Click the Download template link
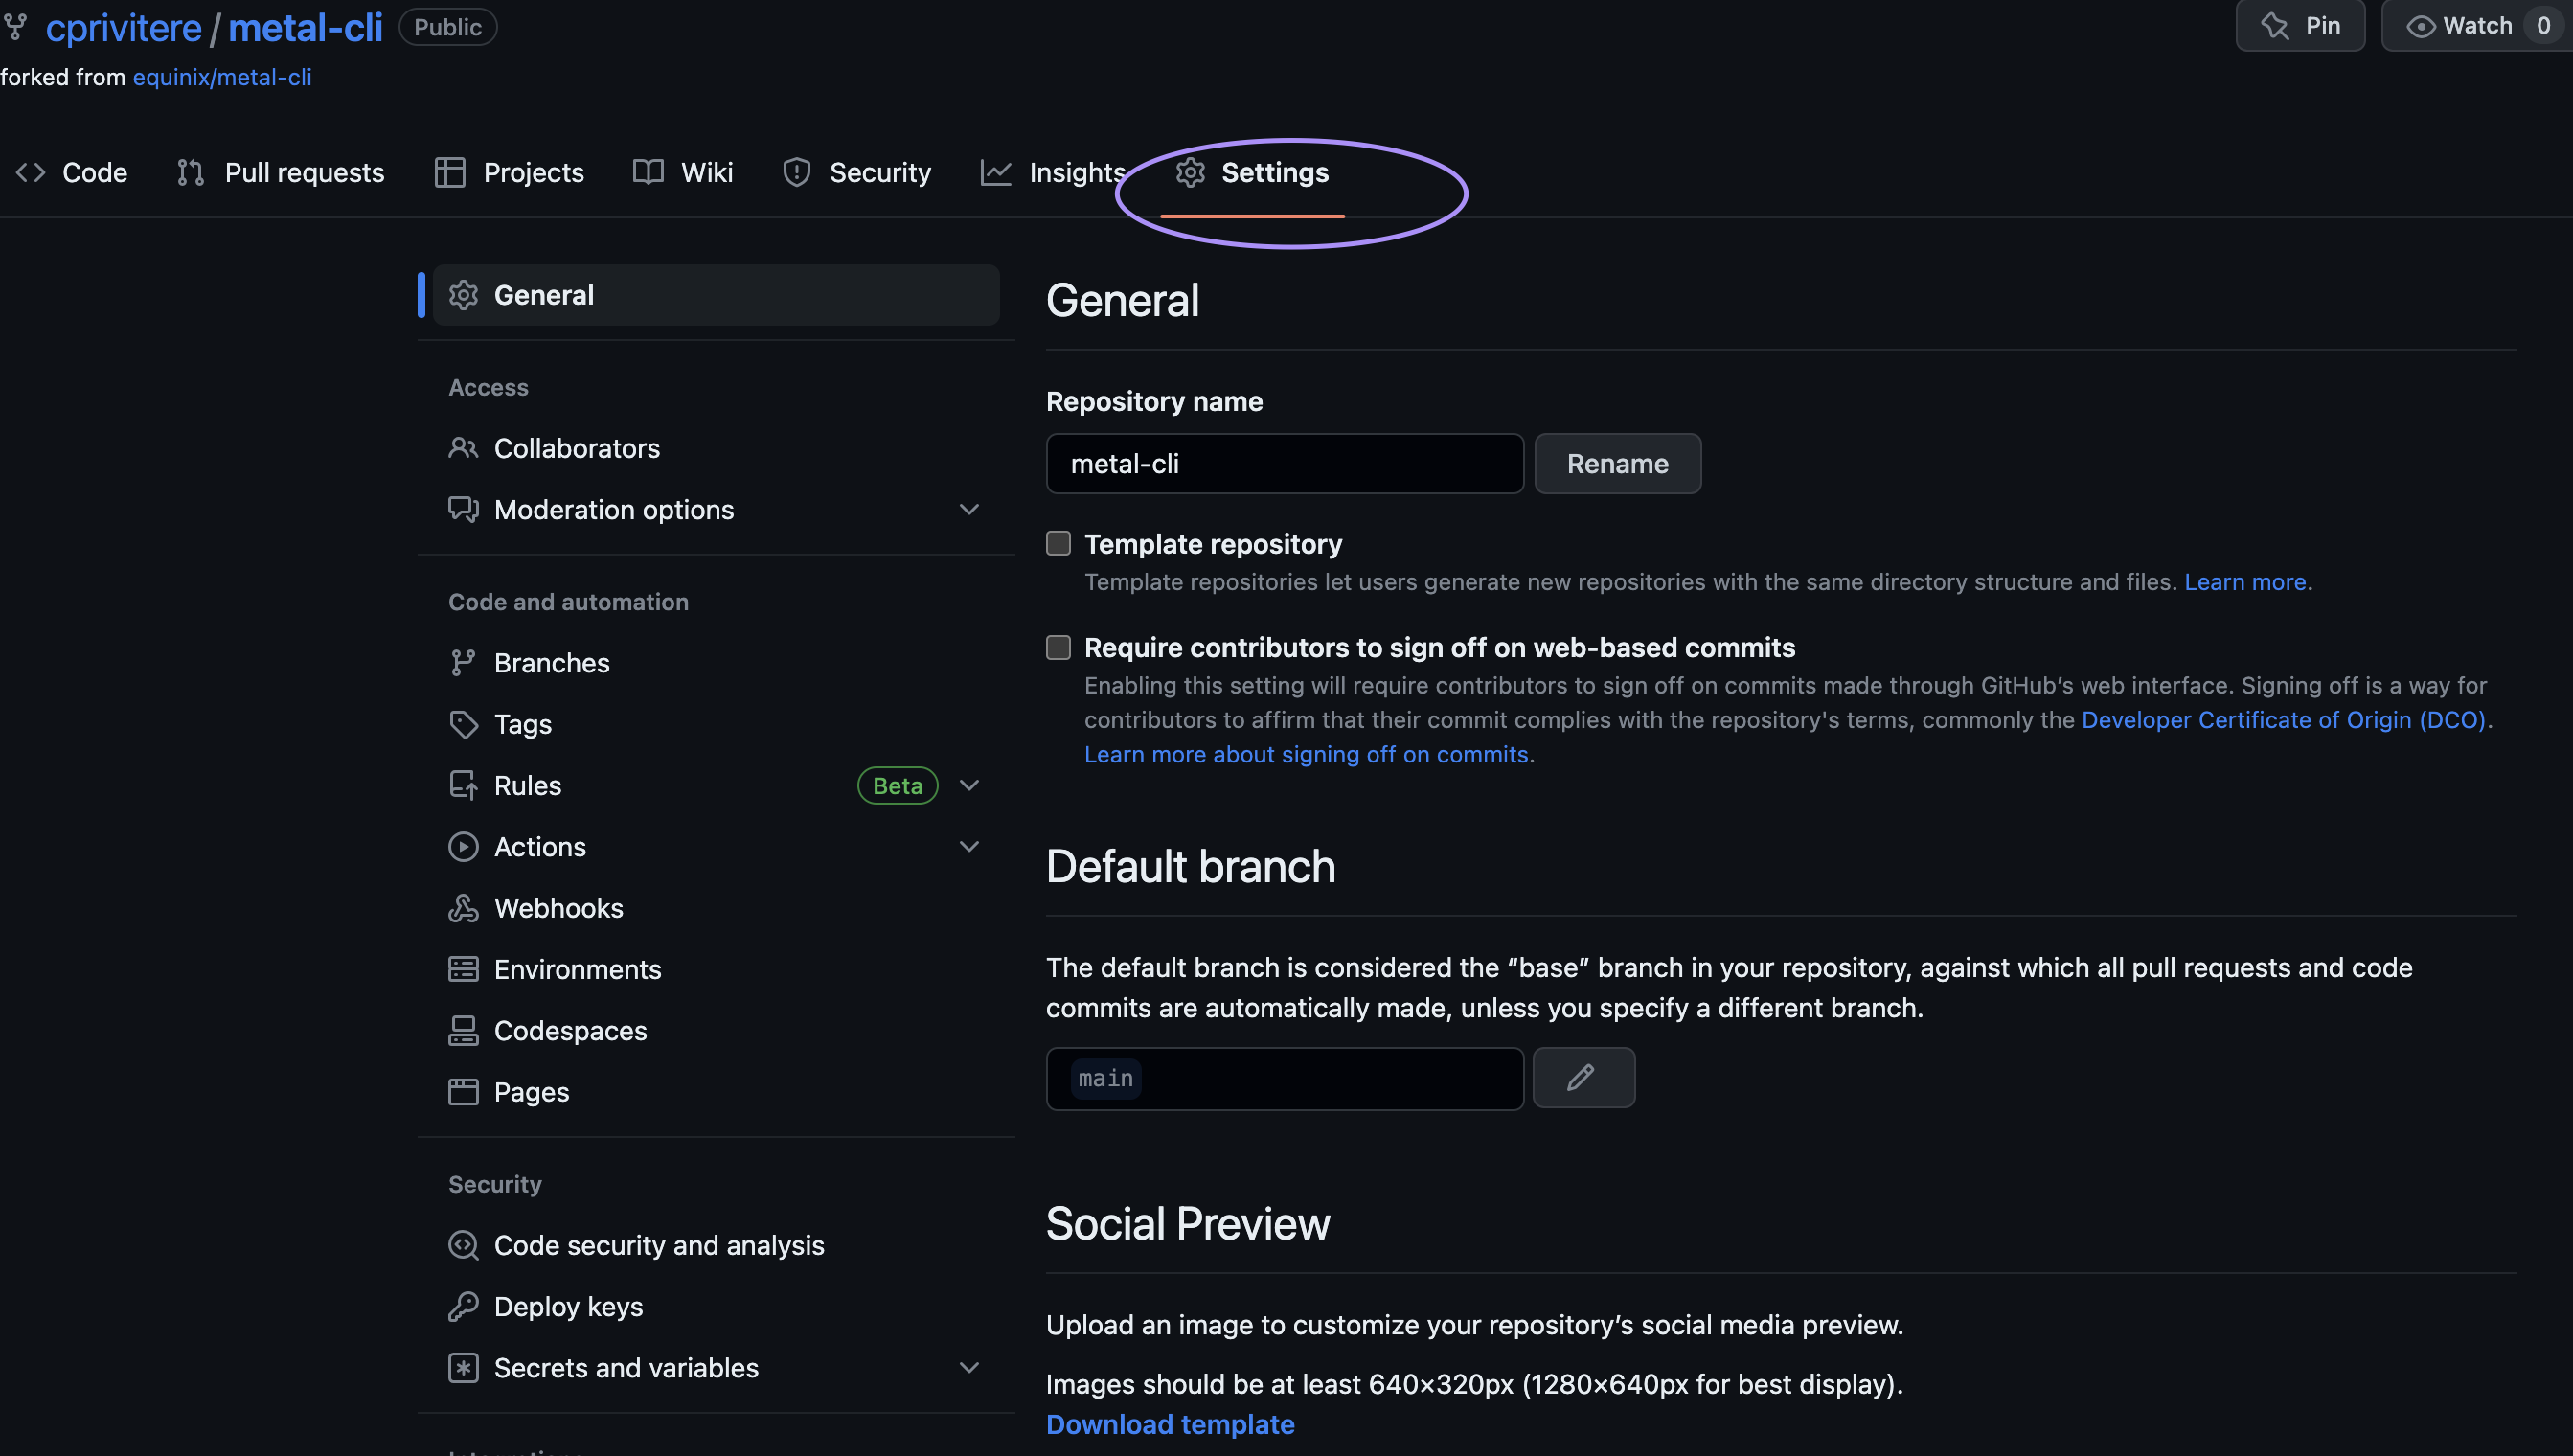Image resolution: width=2573 pixels, height=1456 pixels. (x=1170, y=1424)
